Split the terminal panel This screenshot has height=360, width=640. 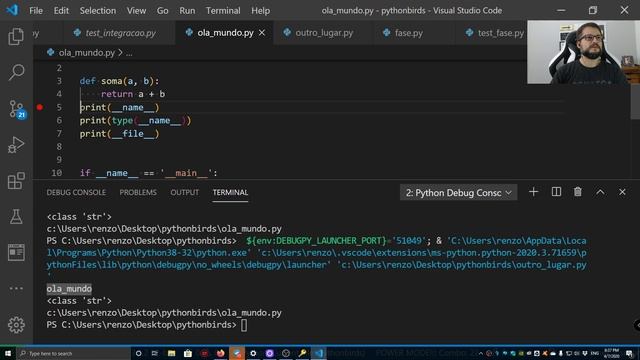coord(556,192)
